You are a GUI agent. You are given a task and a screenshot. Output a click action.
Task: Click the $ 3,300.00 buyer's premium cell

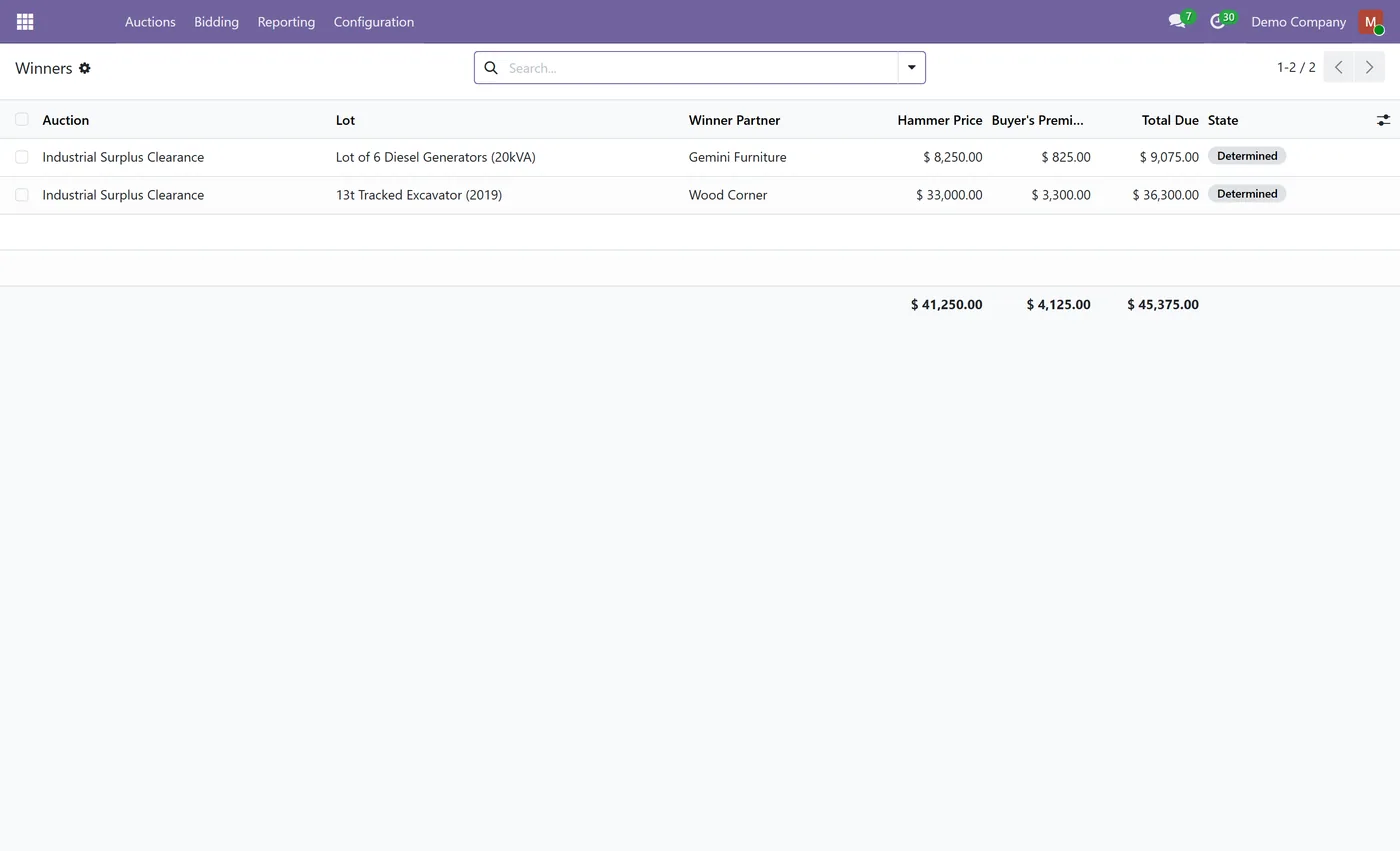tap(1061, 195)
